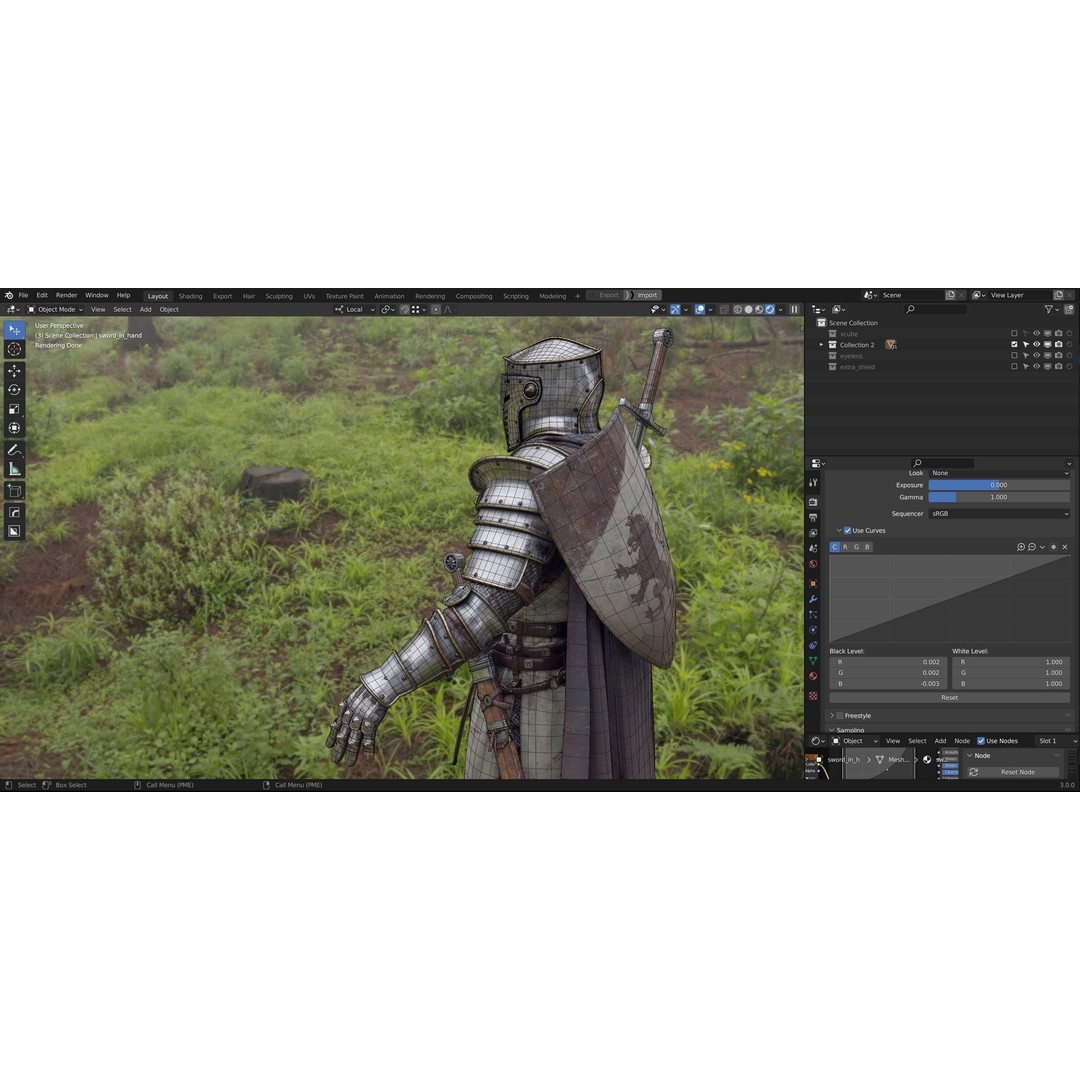
Task: Open the Modifiers wrench tab
Action: click(813, 599)
